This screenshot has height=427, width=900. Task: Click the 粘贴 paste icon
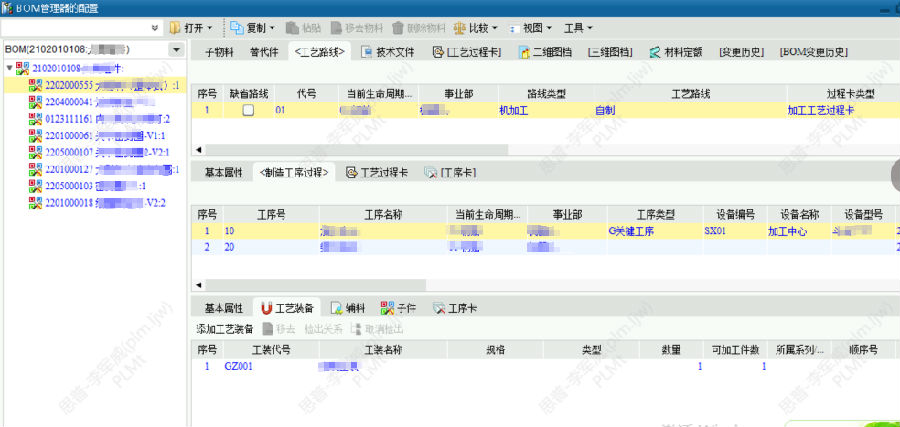(292, 28)
